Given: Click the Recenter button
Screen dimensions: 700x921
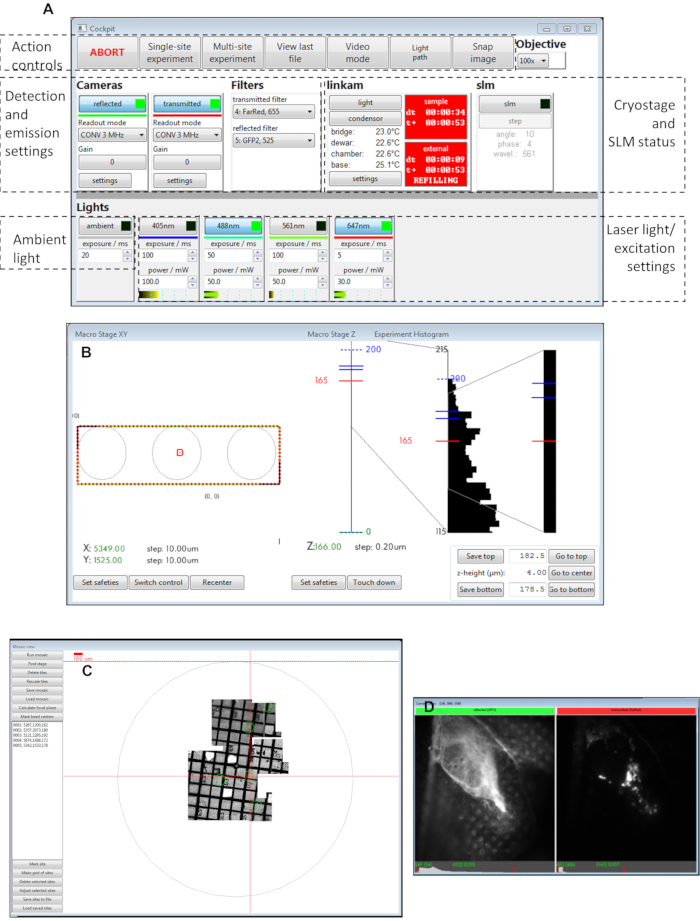Looking at the screenshot, I should click(217, 583).
